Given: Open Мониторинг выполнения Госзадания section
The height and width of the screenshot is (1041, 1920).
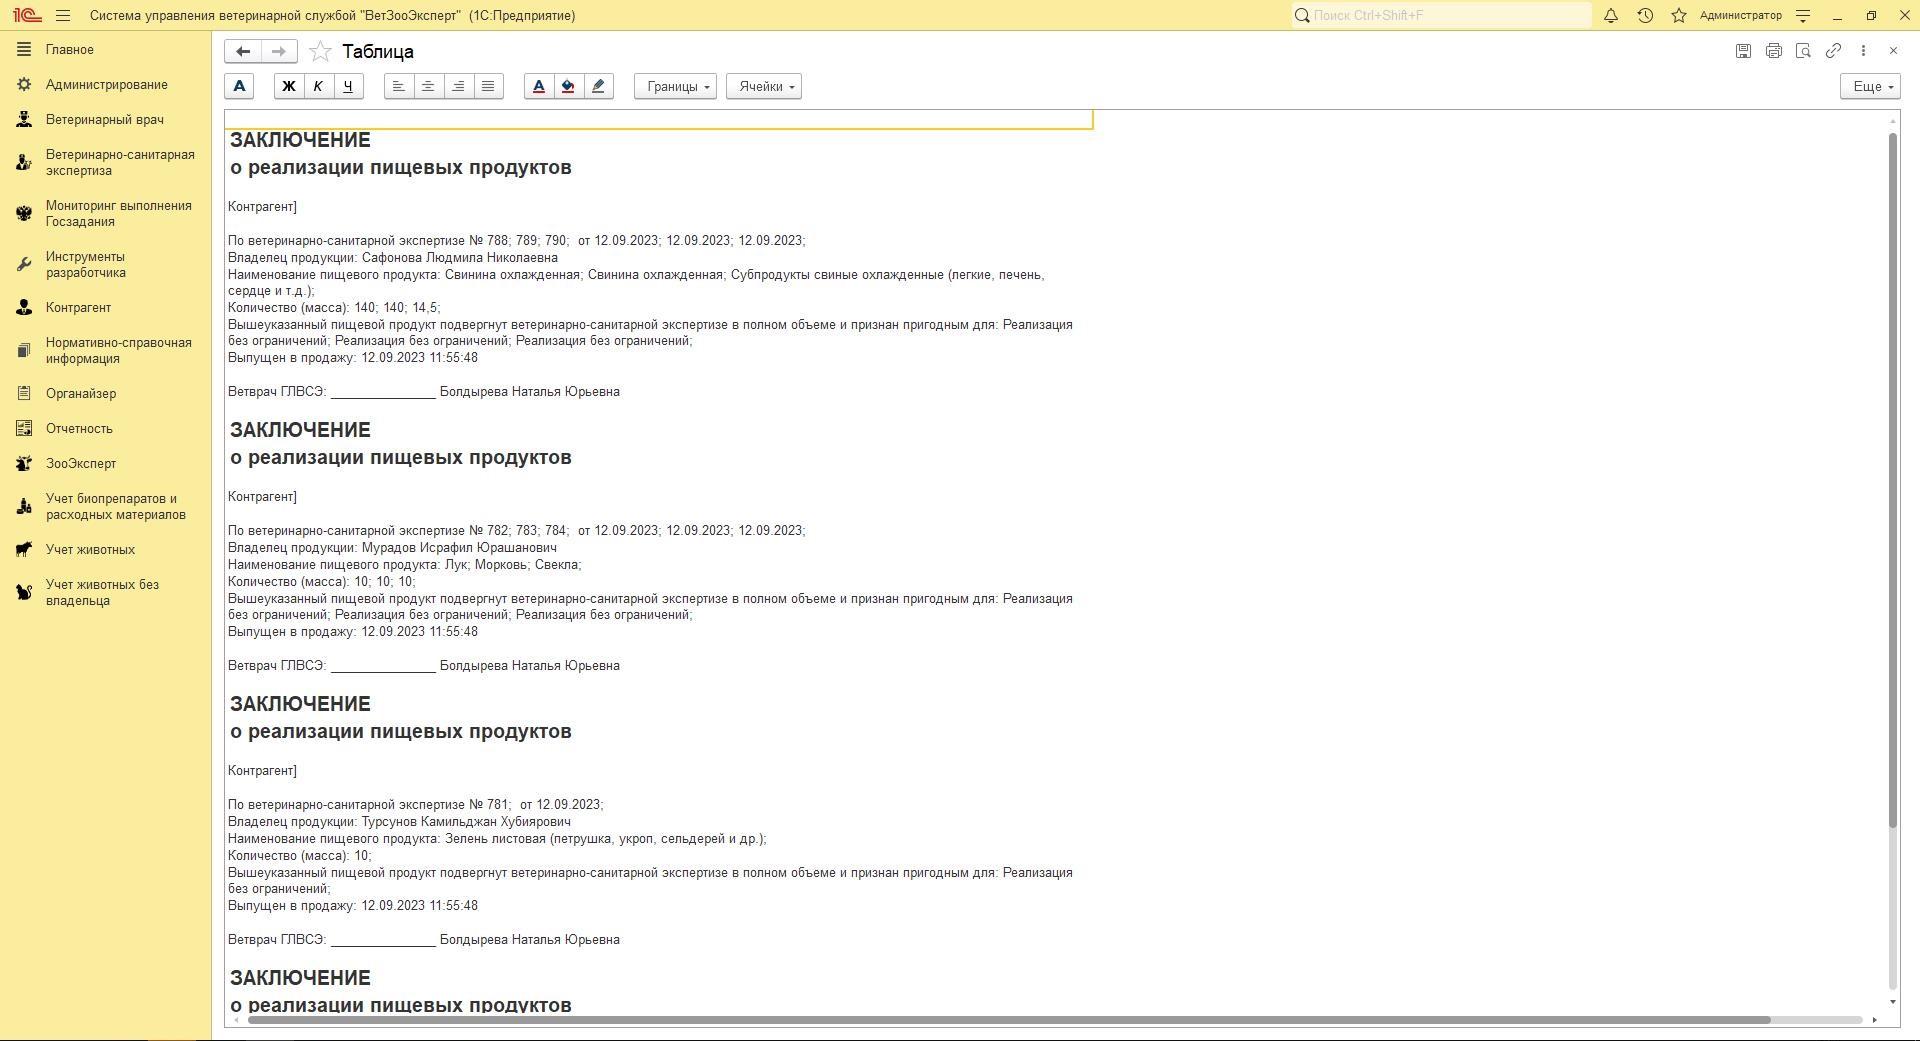Looking at the screenshot, I should pos(106,214).
